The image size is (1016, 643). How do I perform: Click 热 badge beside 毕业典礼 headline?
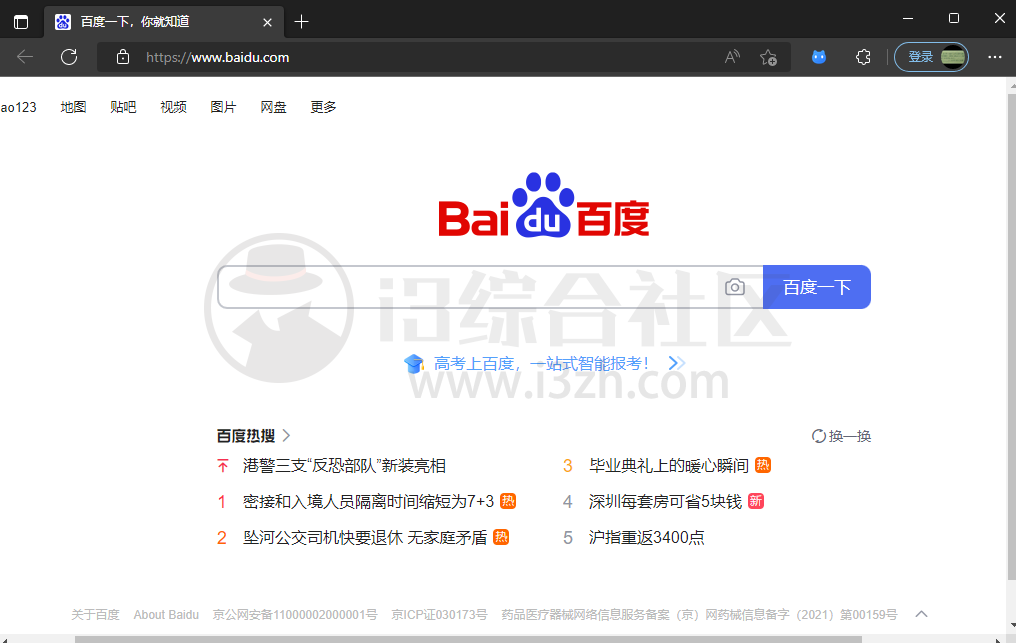tap(763, 465)
